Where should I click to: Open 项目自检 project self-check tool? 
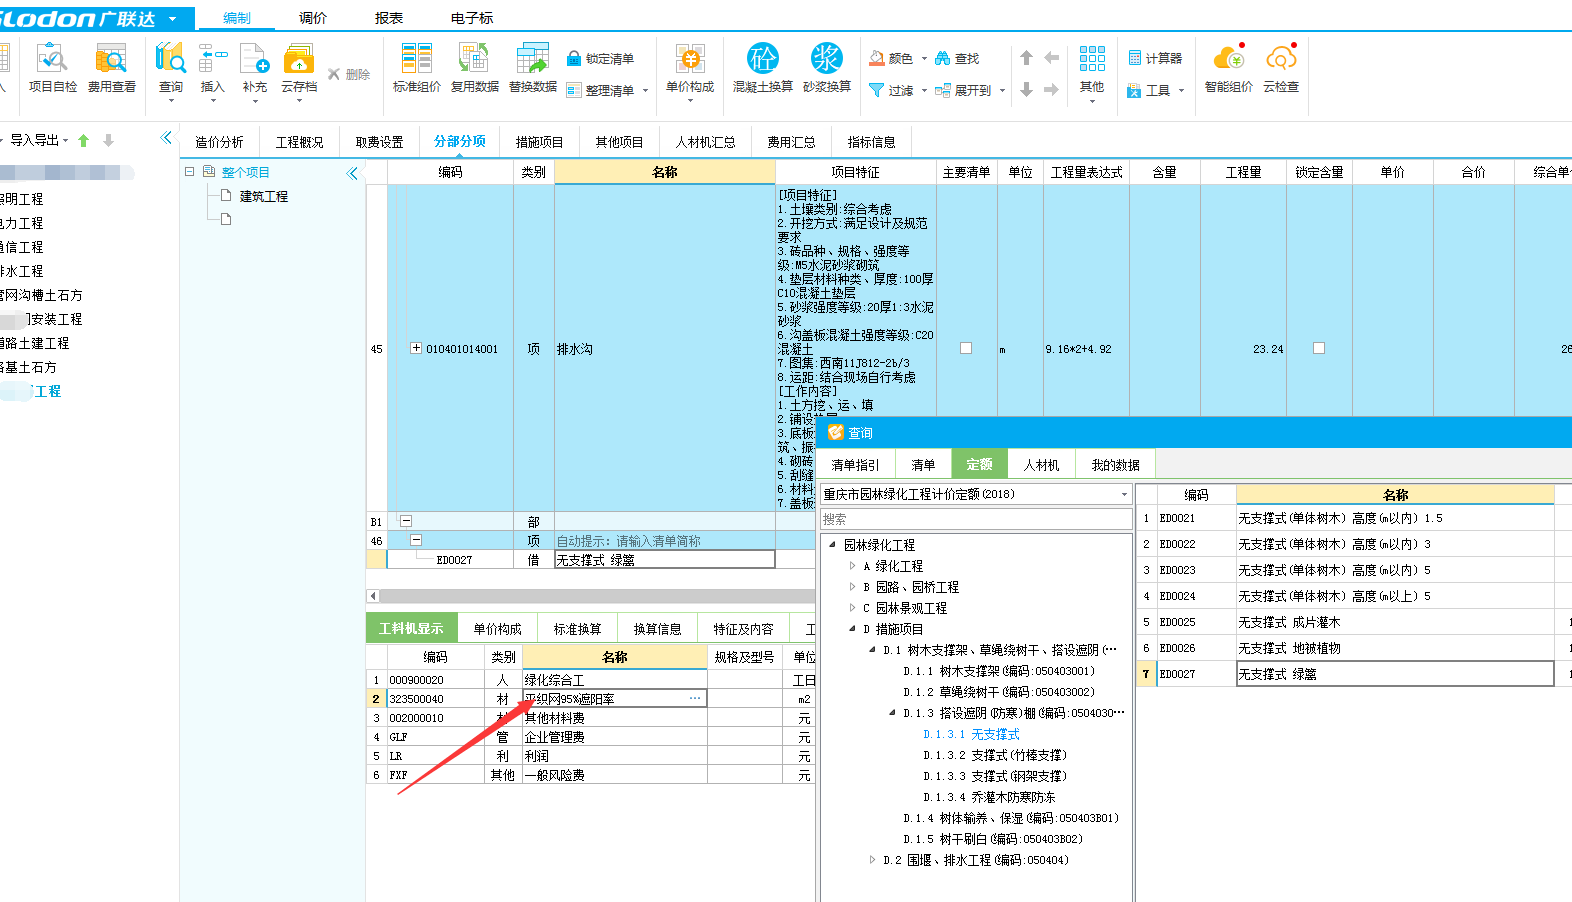click(52, 68)
